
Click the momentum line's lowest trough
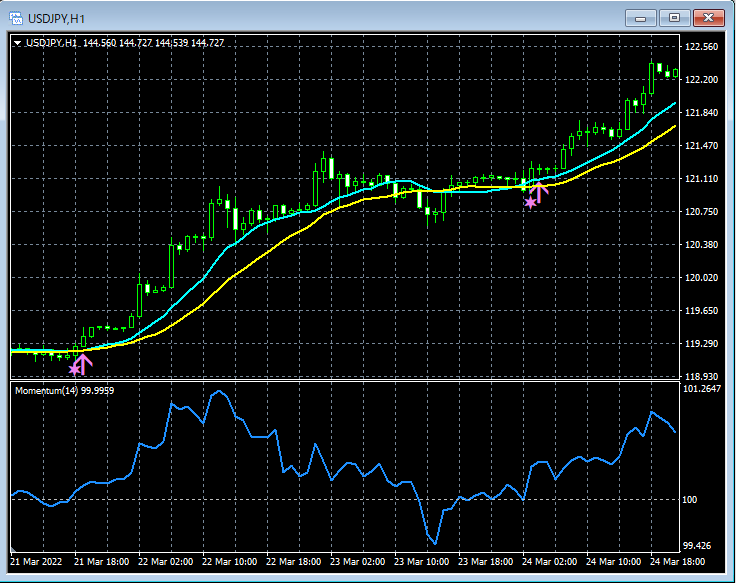tap(435, 543)
